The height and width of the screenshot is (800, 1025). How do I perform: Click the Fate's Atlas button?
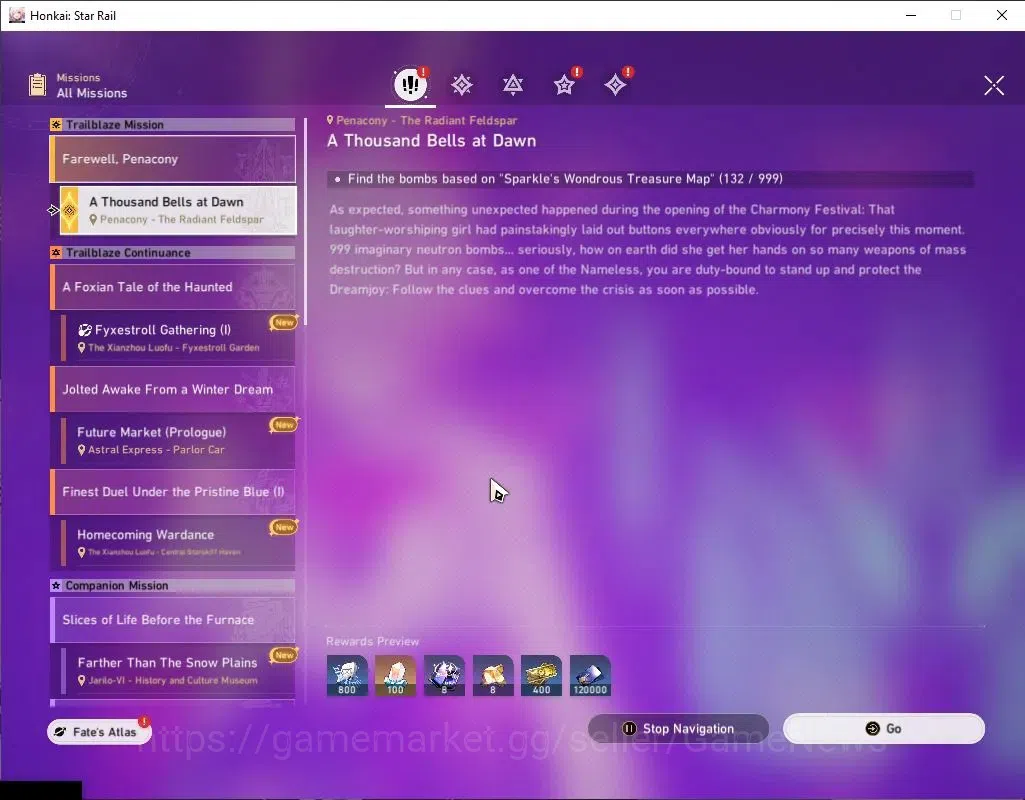tap(99, 731)
